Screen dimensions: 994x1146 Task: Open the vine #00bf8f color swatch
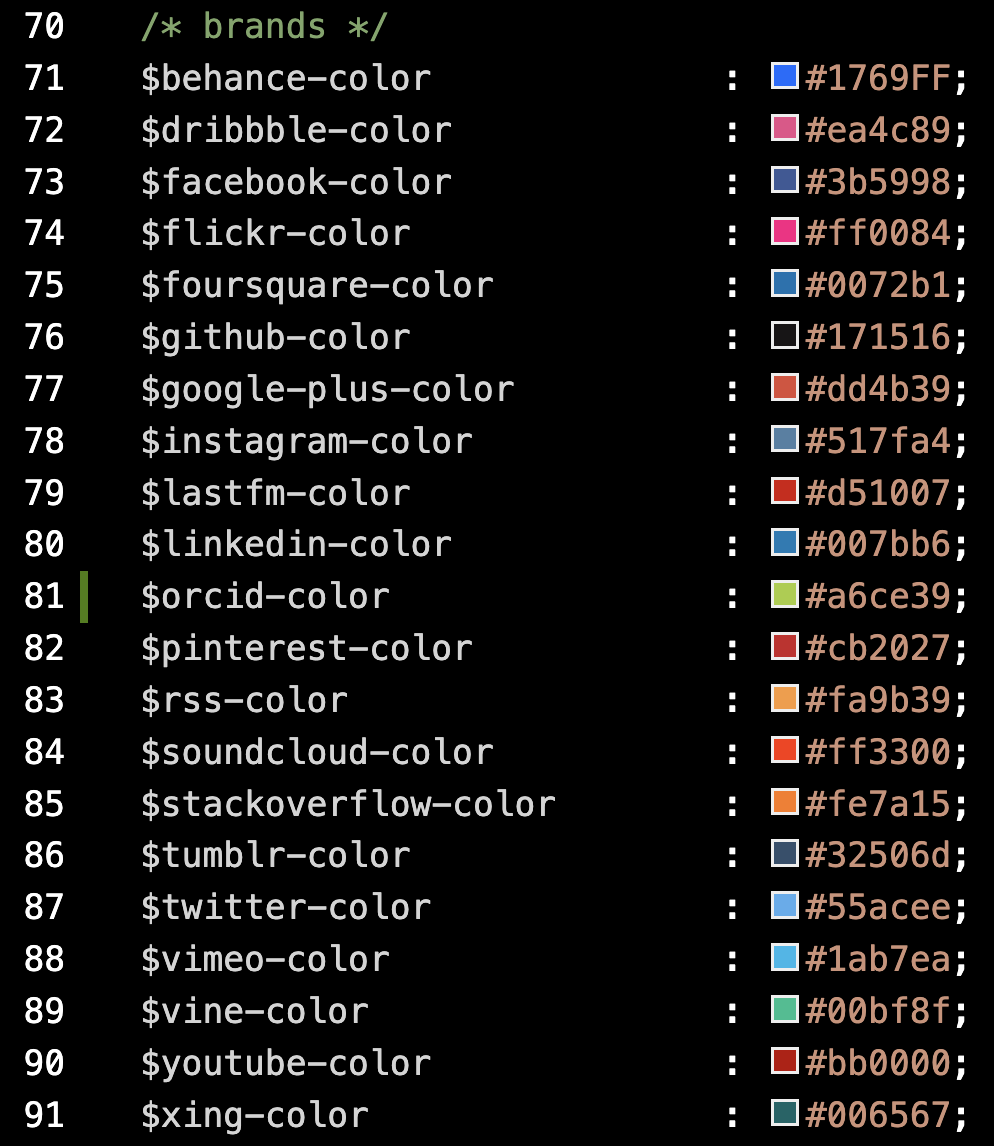coord(785,1009)
